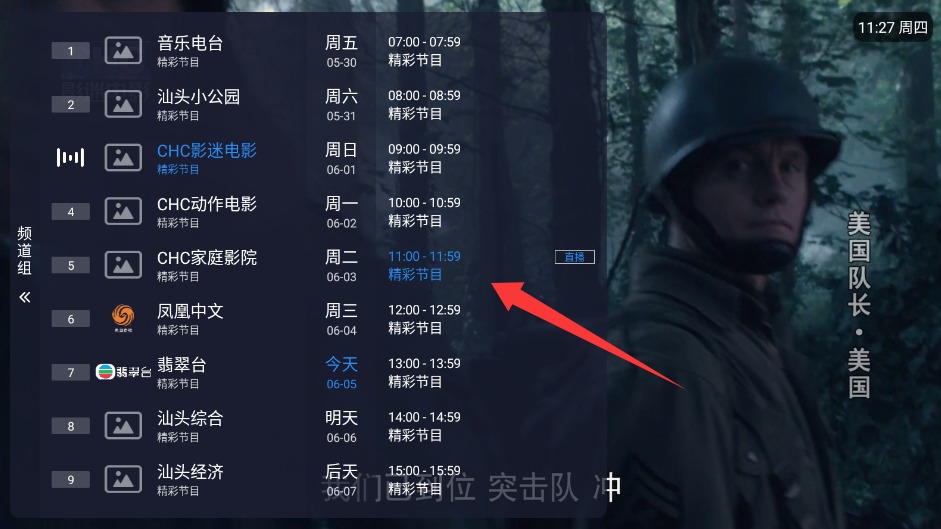The height and width of the screenshot is (529, 941).
Task: Expand the 频道组 channel group panel
Action: coord(25,250)
